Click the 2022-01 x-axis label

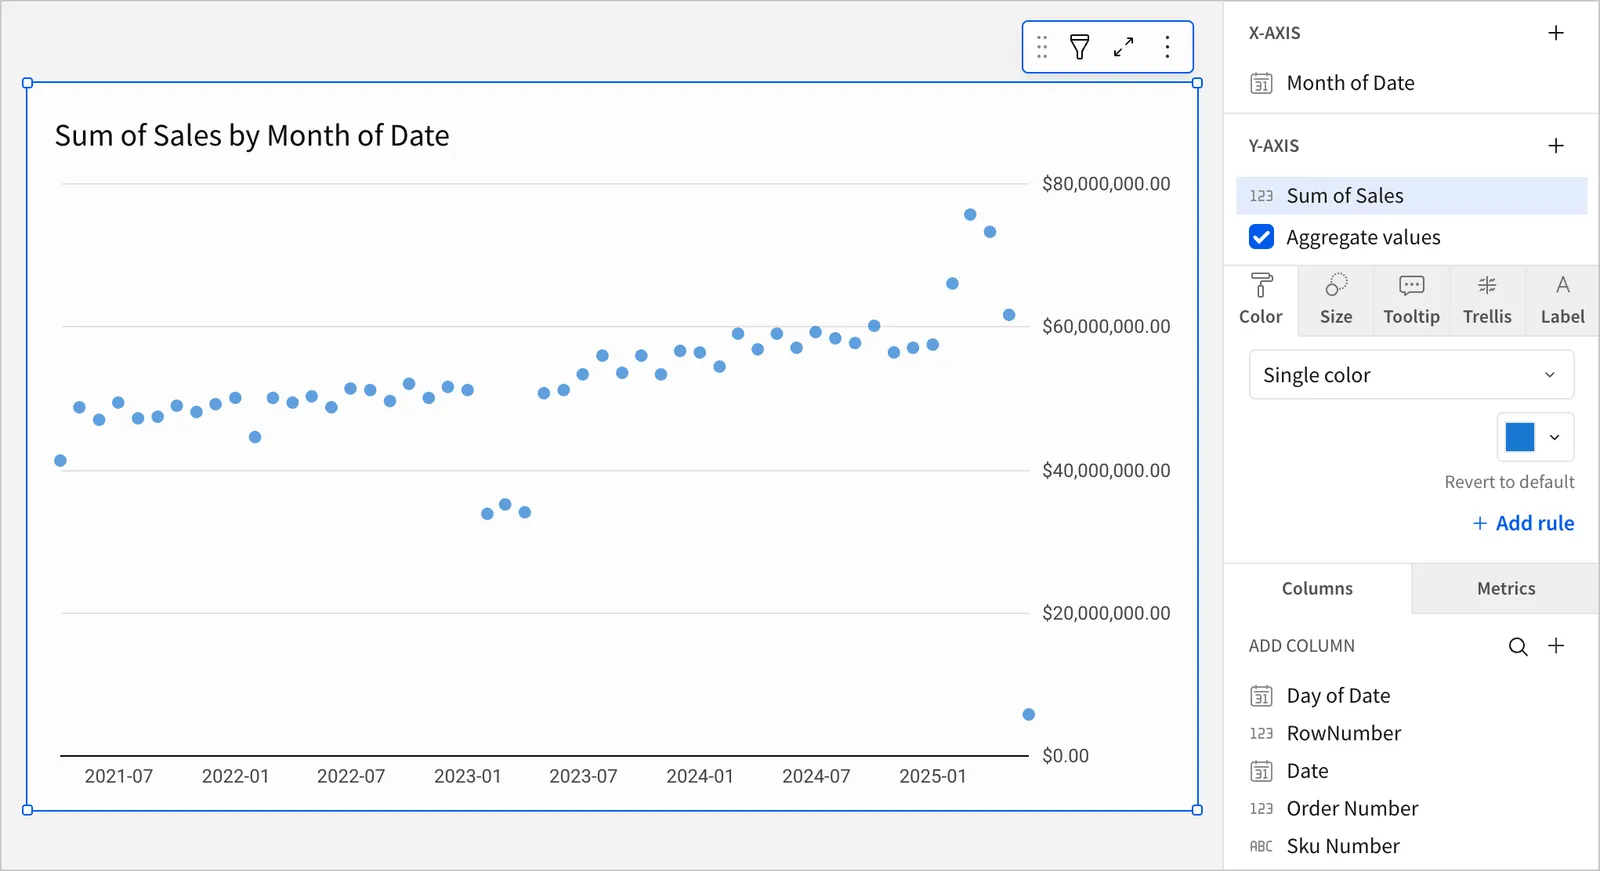point(235,777)
